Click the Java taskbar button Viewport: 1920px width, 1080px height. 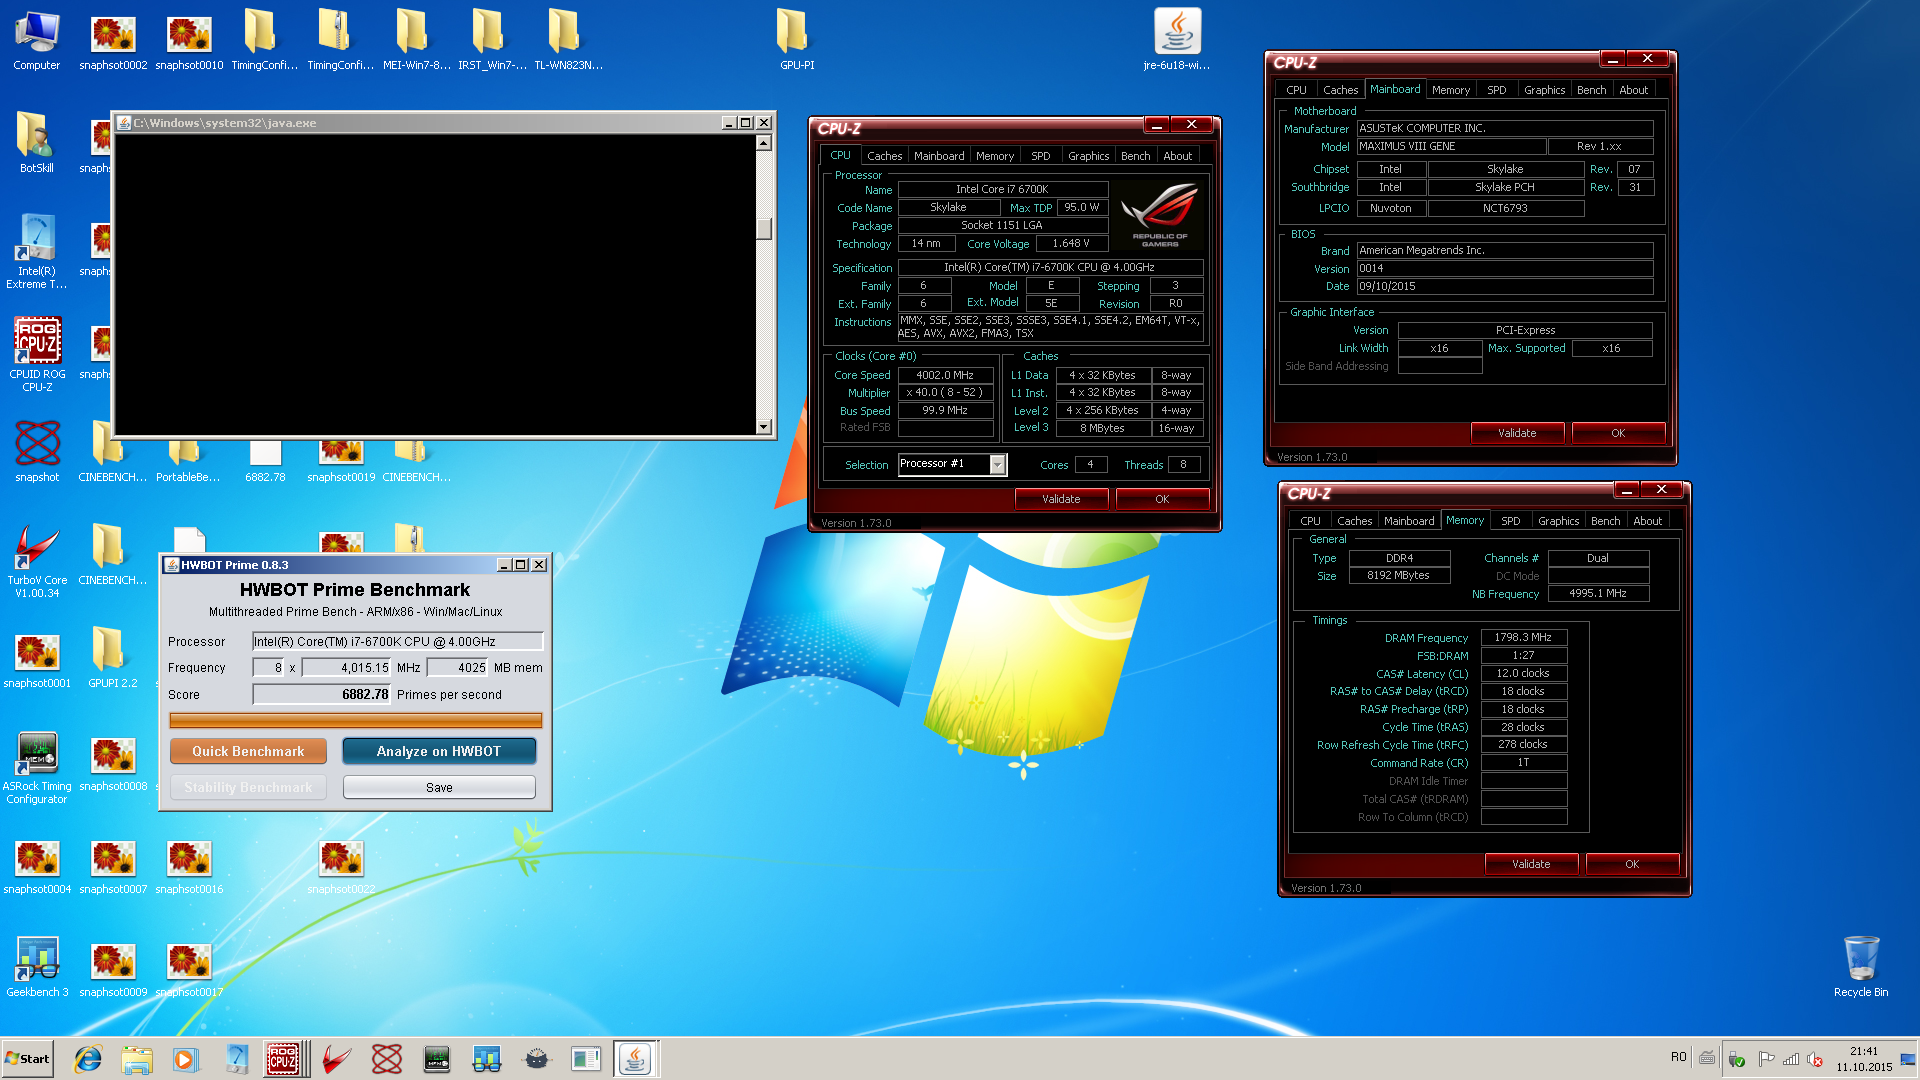click(x=635, y=1058)
